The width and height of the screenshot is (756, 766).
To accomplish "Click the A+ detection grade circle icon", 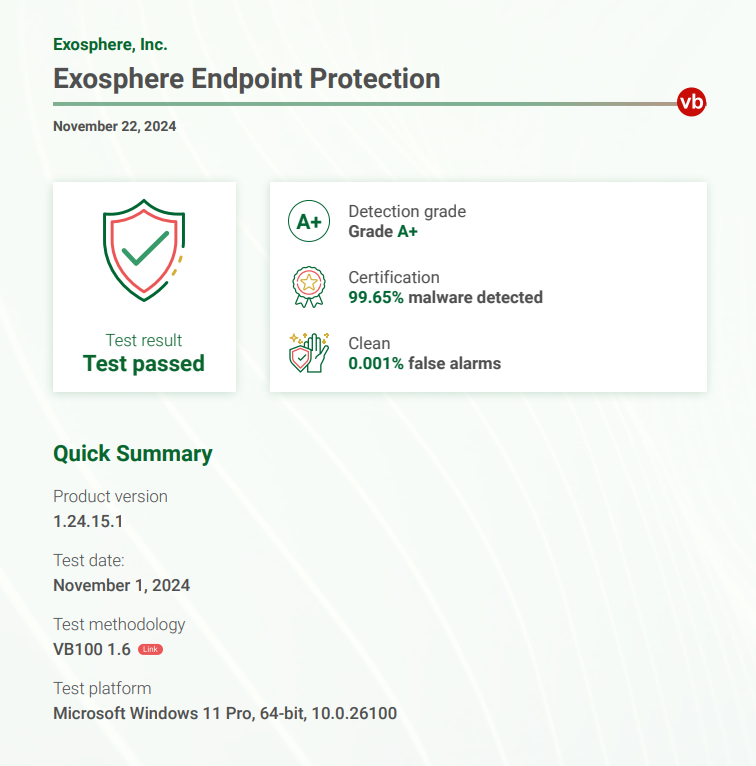I will pos(309,221).
